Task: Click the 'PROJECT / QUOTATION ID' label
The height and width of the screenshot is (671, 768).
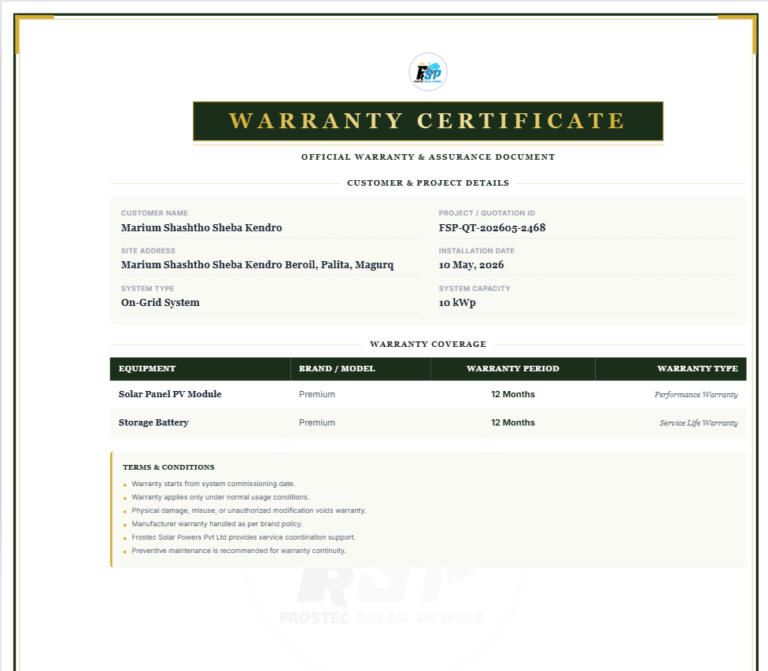Action: click(487, 213)
